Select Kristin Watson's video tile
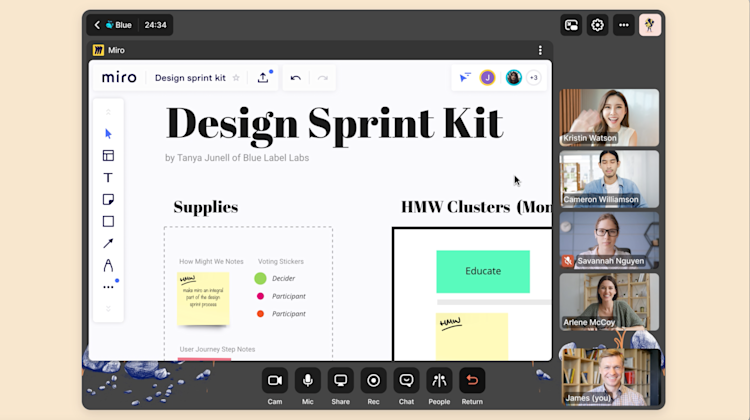The width and height of the screenshot is (750, 420). pos(609,117)
